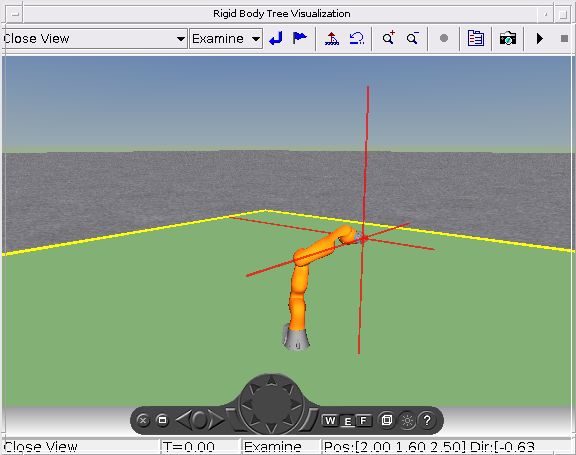576x455 pixels.
Task: Click the blue flag create viewpoint icon
Action: pos(299,38)
